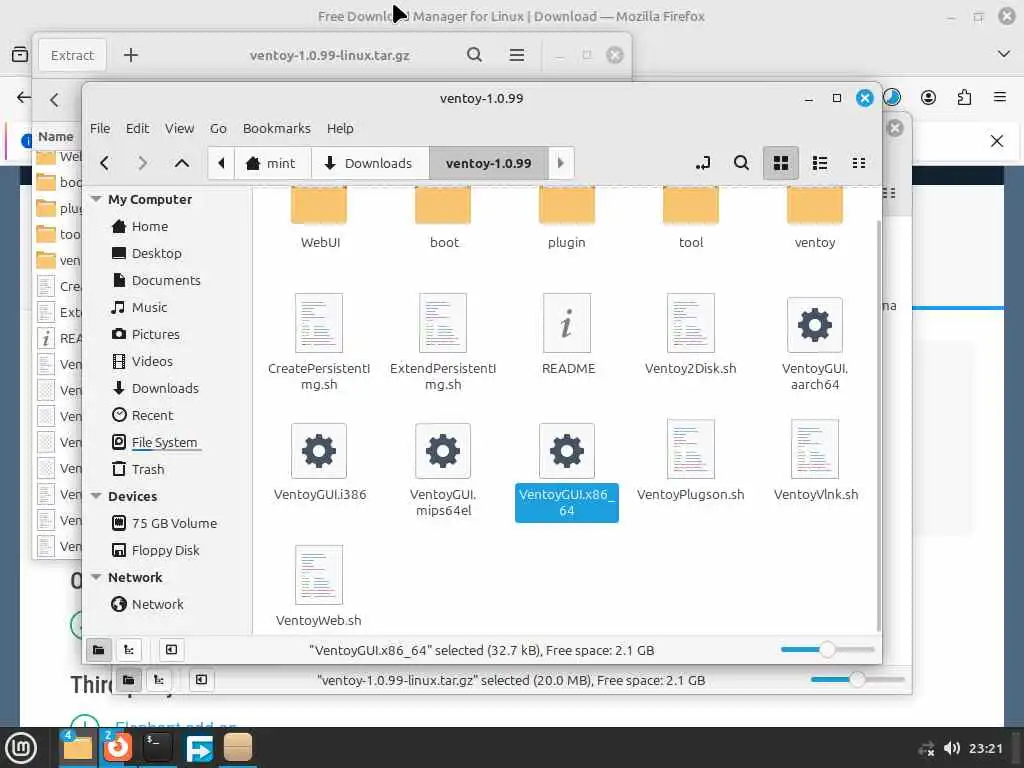Click vertical scrollbar of file view
The image size is (1024, 768).
tap(878, 424)
